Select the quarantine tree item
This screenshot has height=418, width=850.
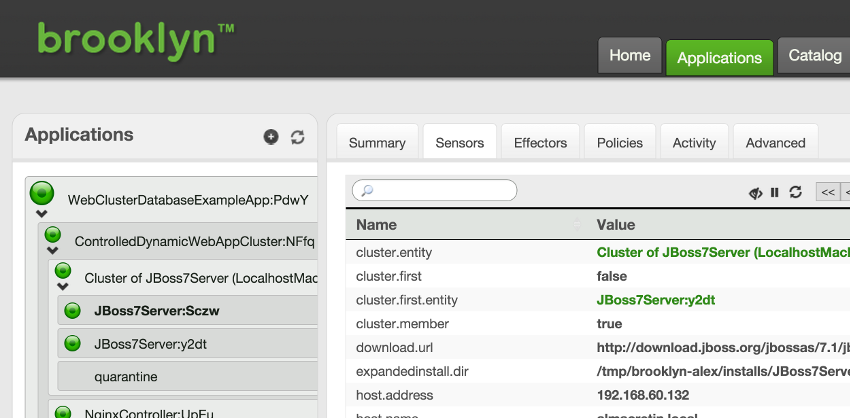pyautogui.click(x=126, y=377)
